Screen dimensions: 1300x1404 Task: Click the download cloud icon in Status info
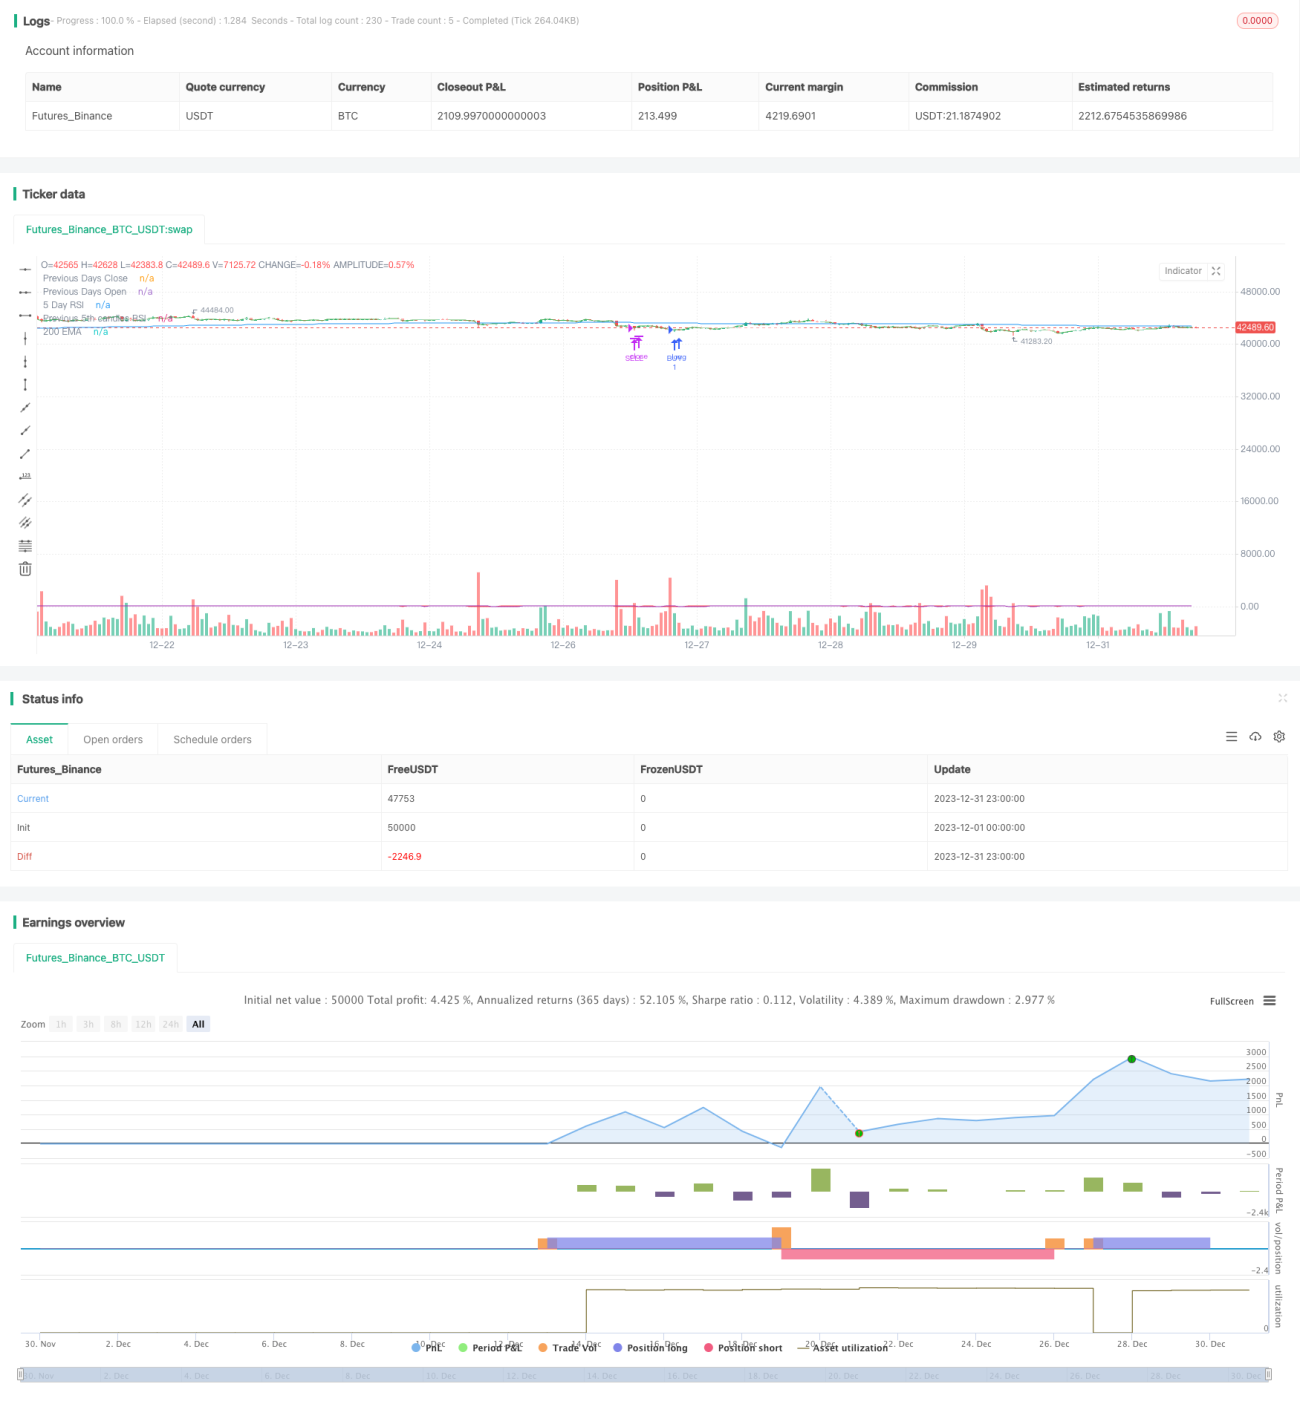[x=1255, y=737]
